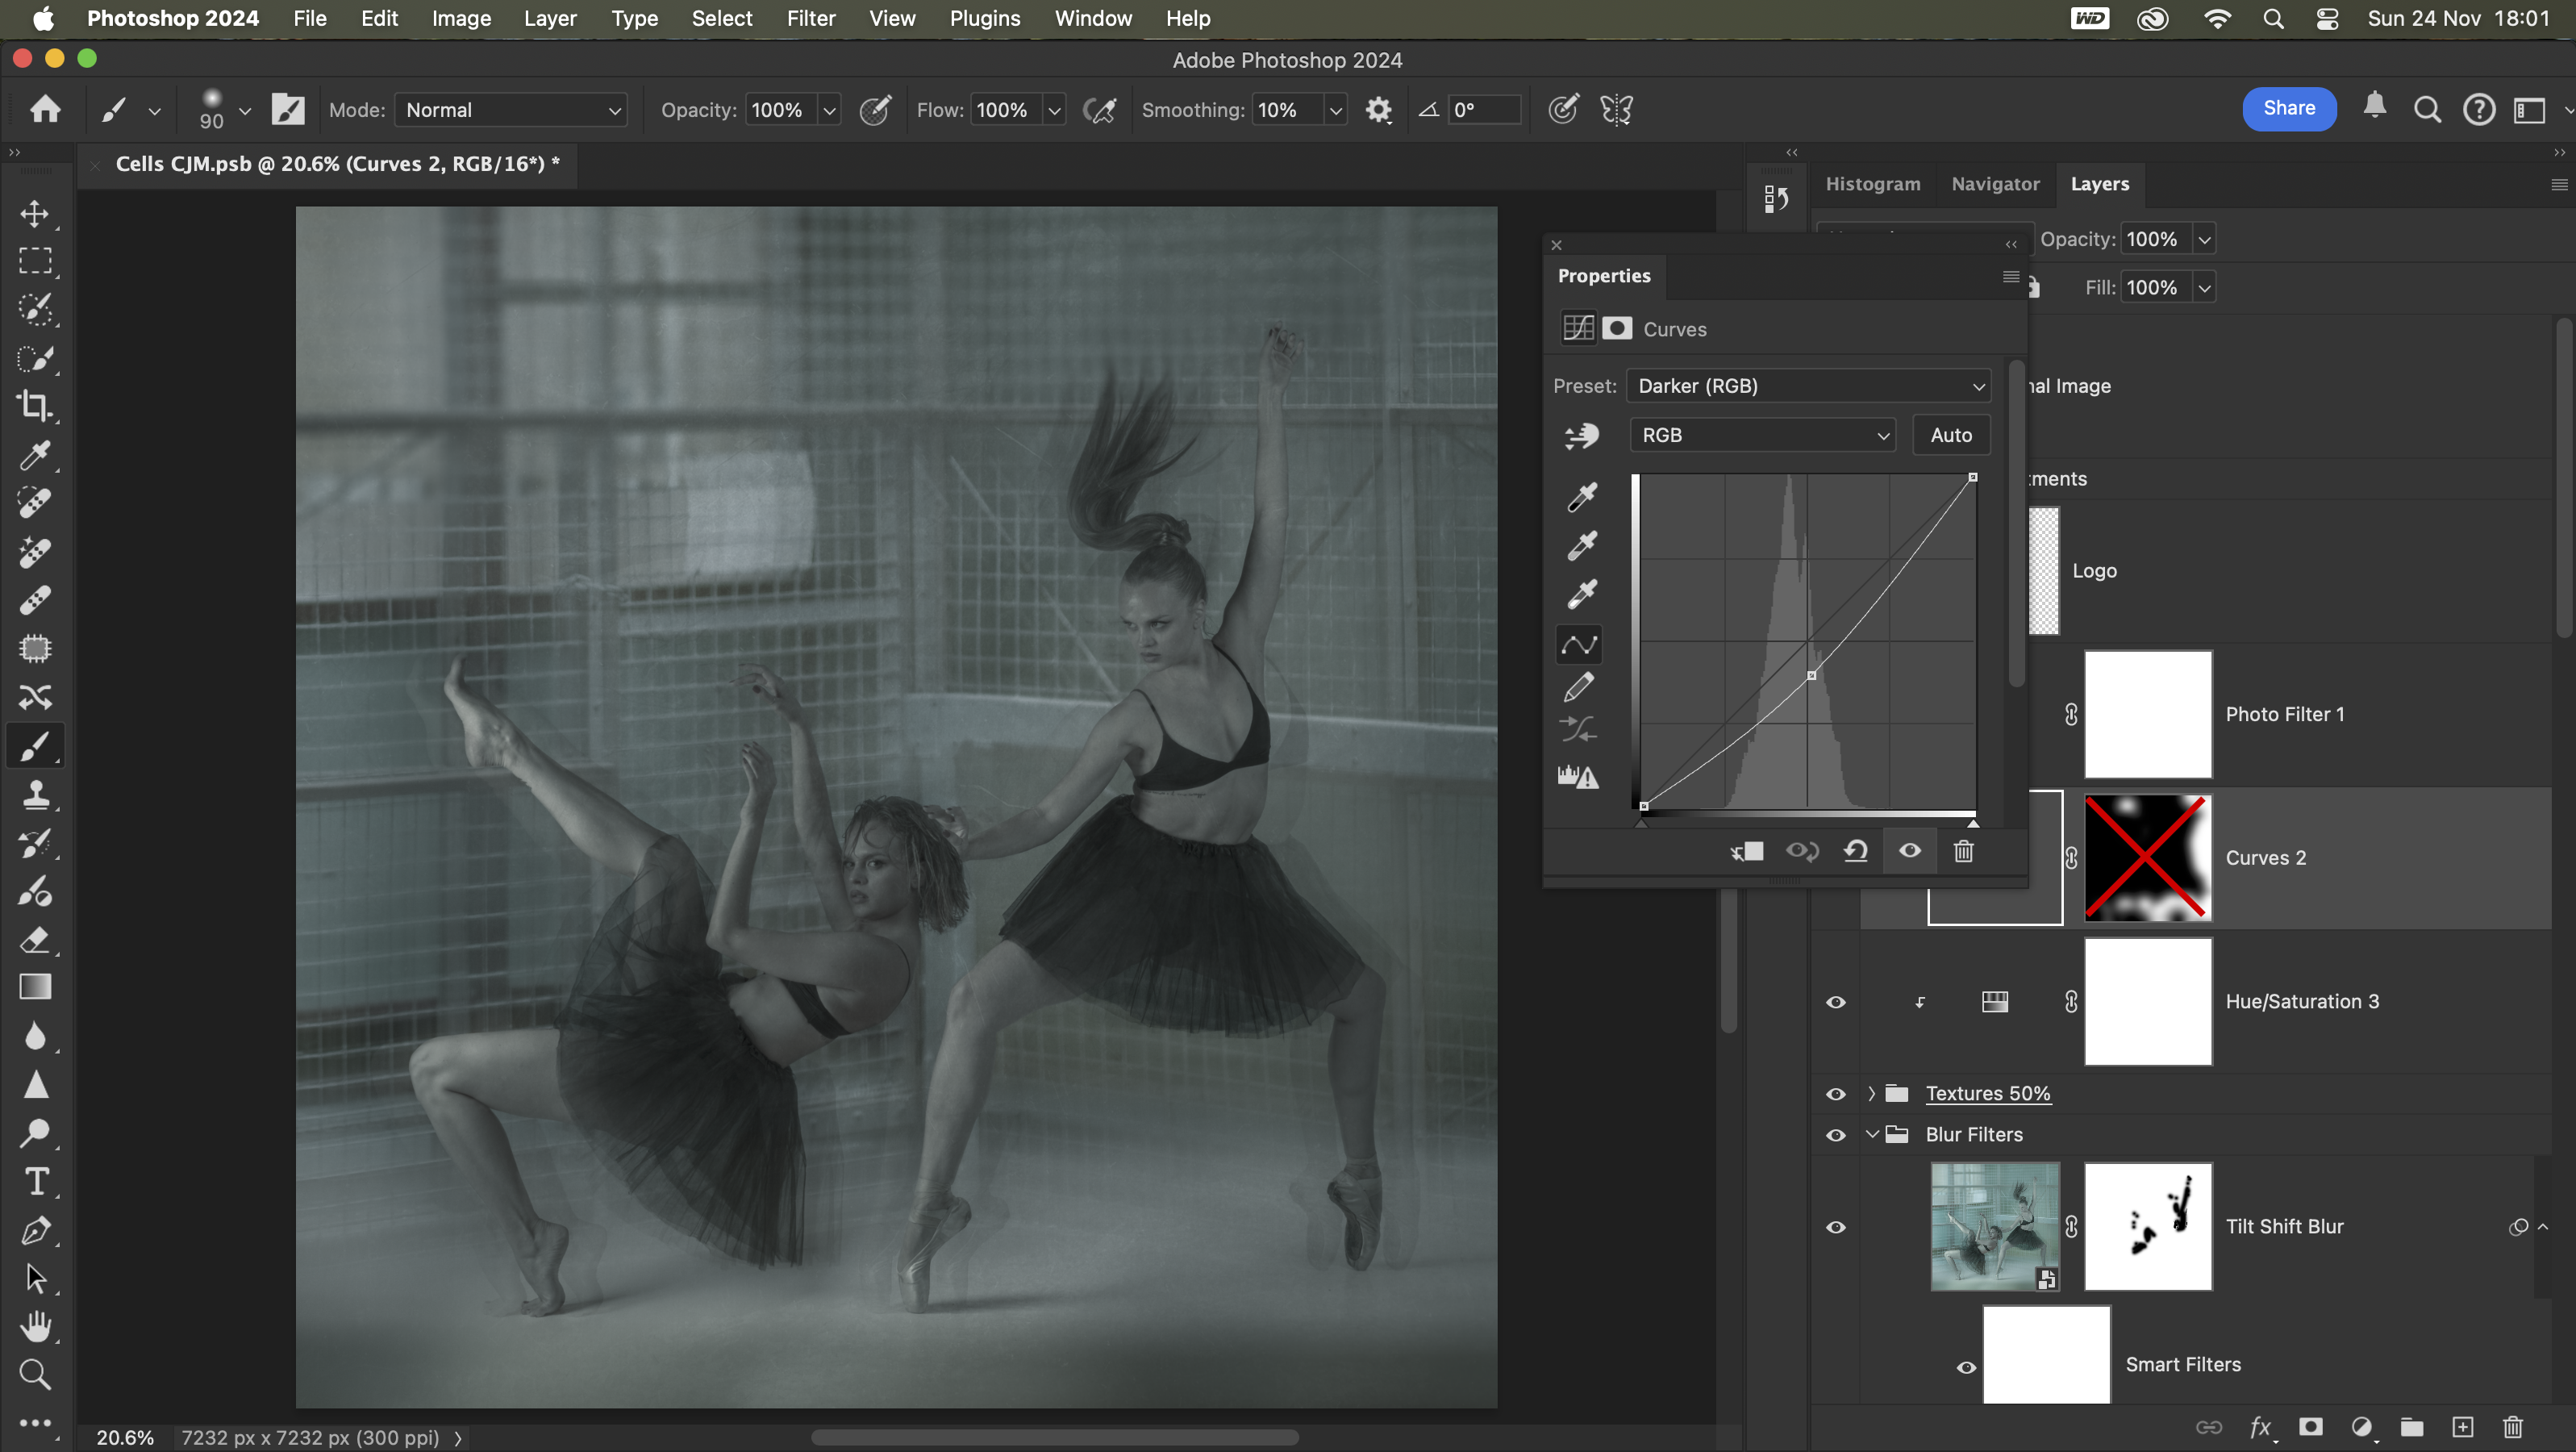Viewport: 2576px width, 1452px height.
Task: Click the white point eyedropper in Curves
Action: [1581, 594]
